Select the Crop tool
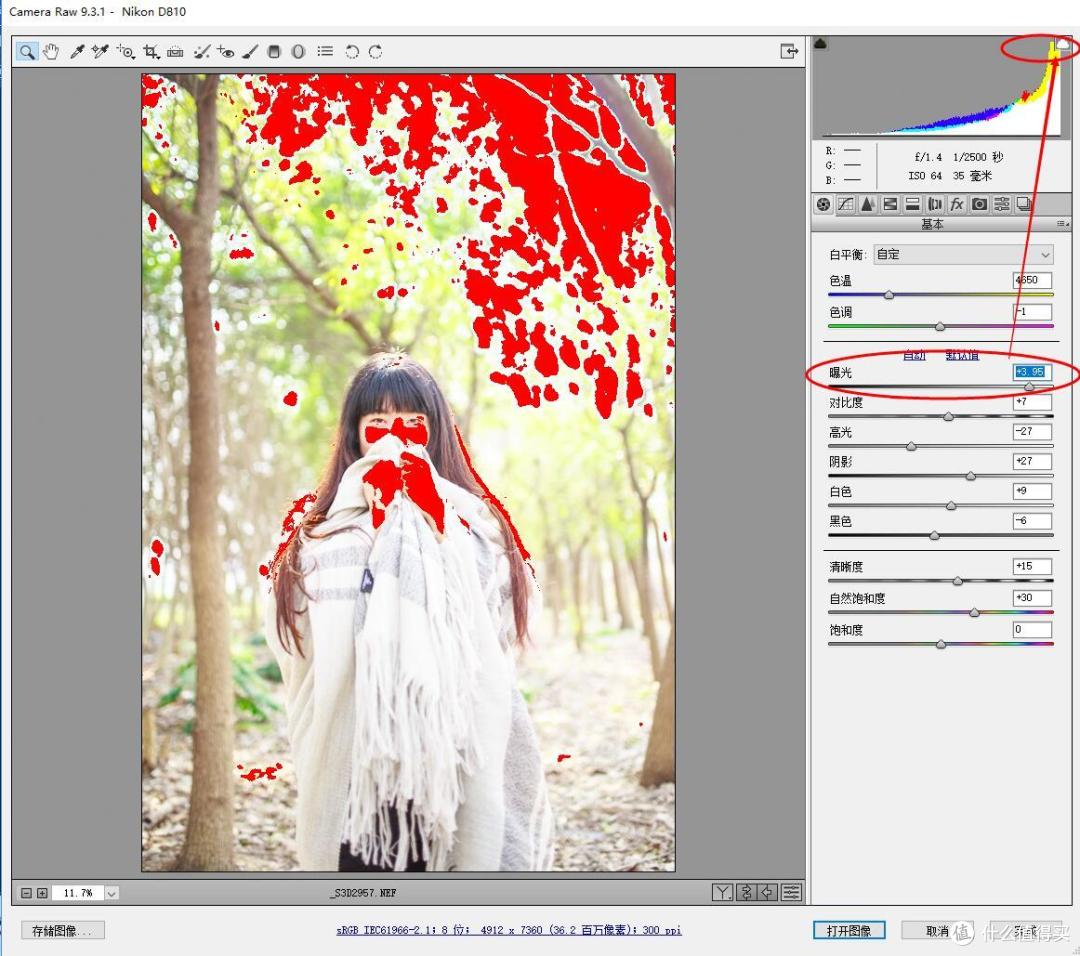The height and width of the screenshot is (956, 1080). coord(151,52)
